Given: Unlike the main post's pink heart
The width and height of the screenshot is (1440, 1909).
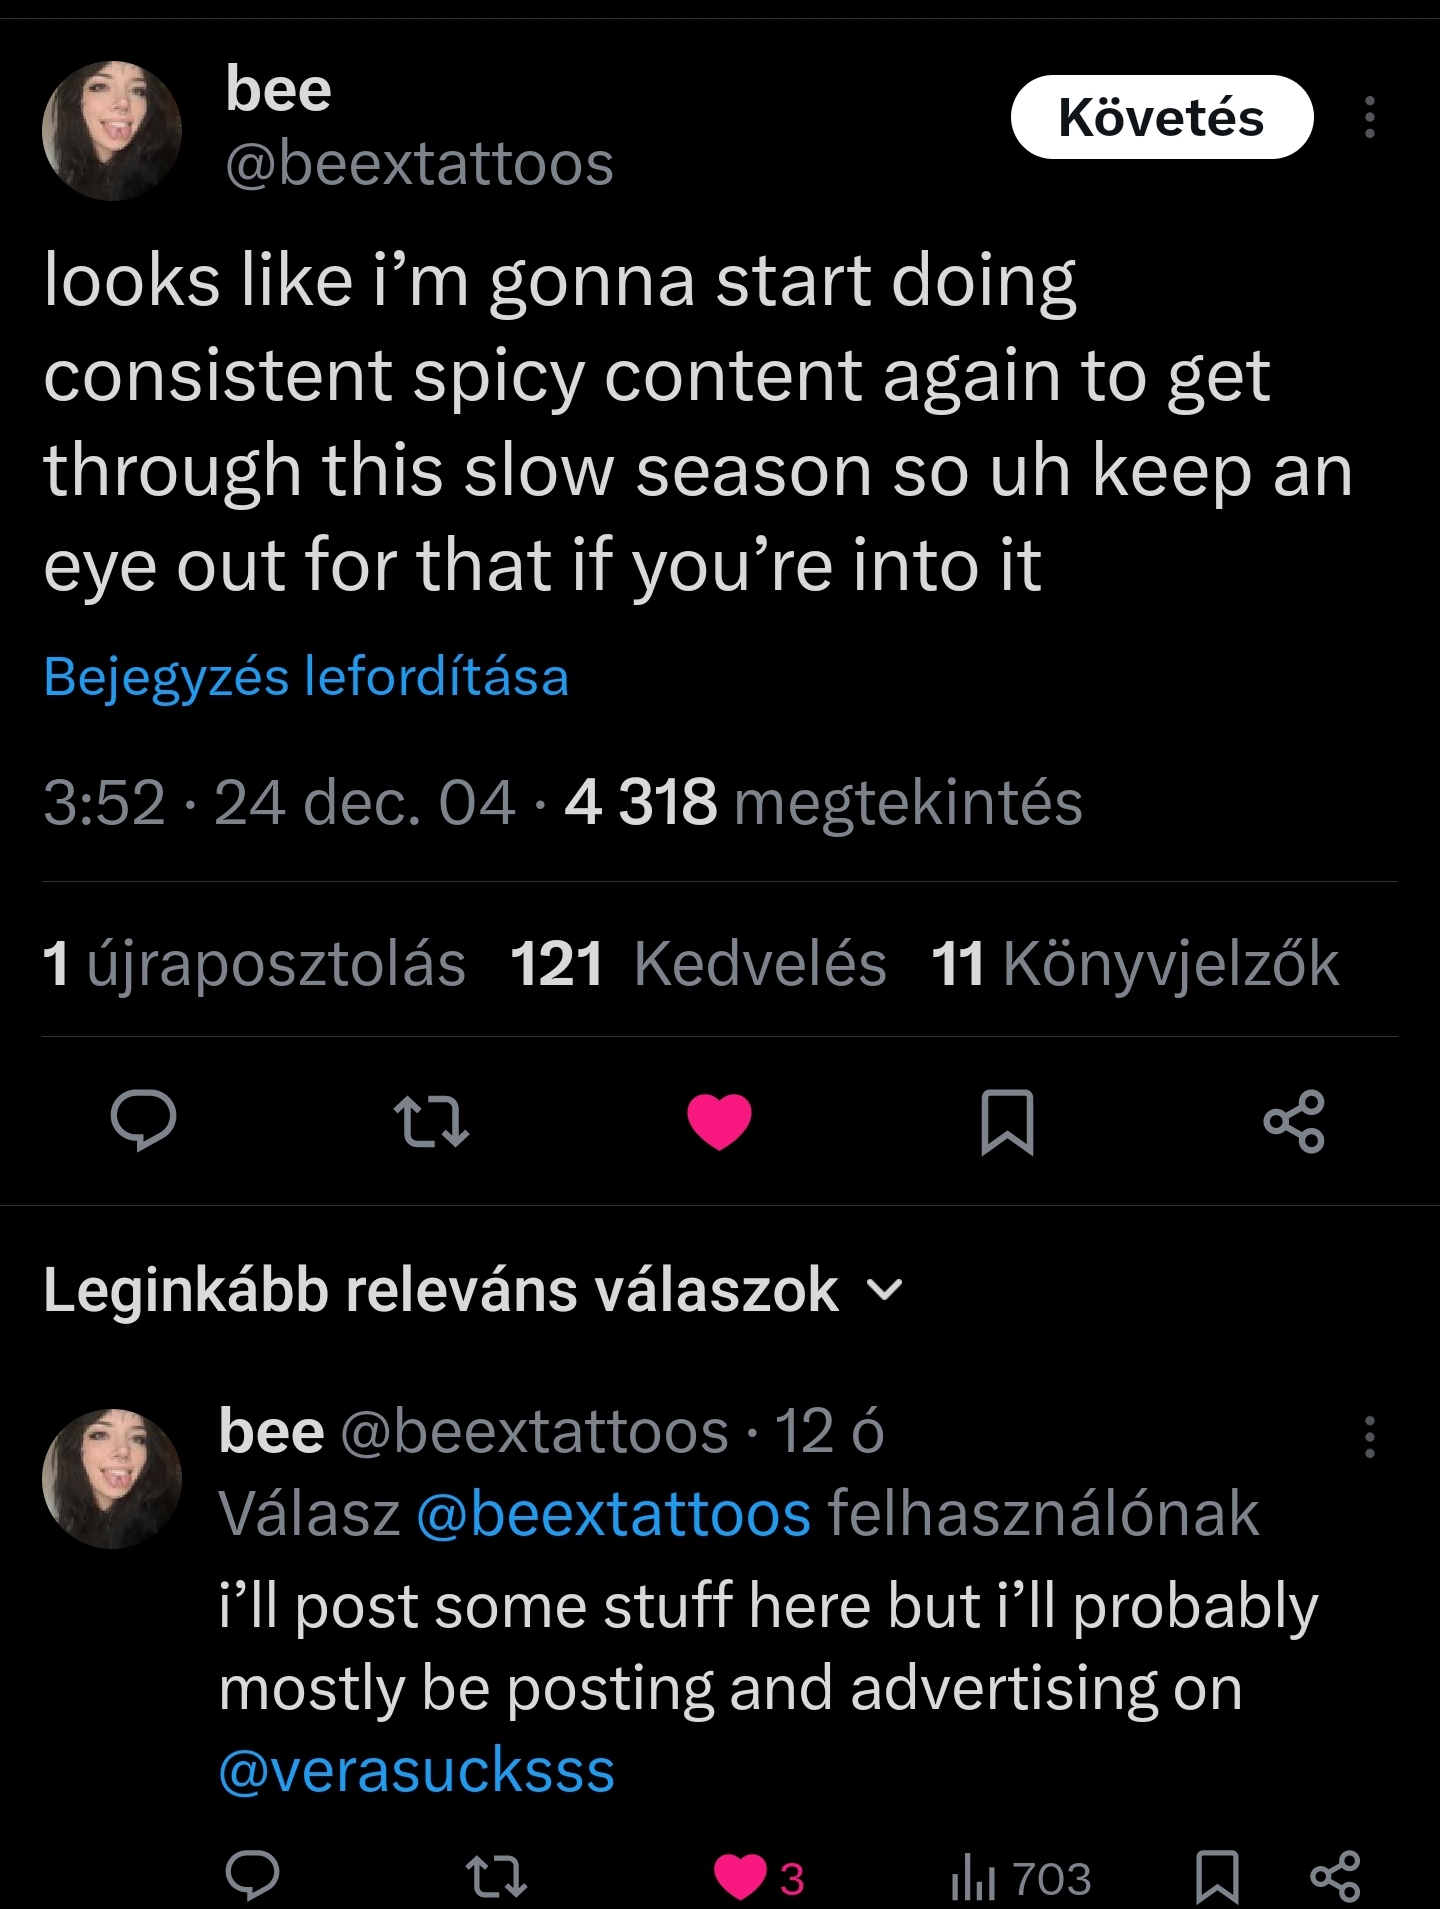Looking at the screenshot, I should (x=719, y=1120).
